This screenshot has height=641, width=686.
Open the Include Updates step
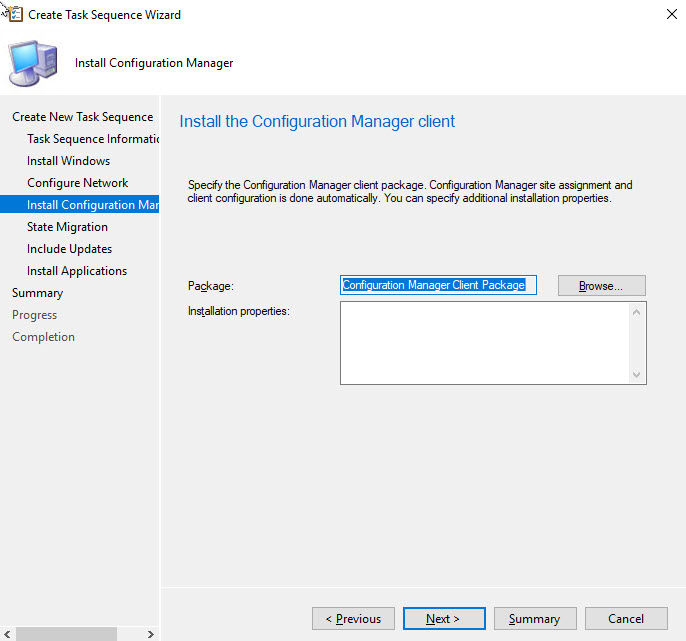(x=69, y=249)
